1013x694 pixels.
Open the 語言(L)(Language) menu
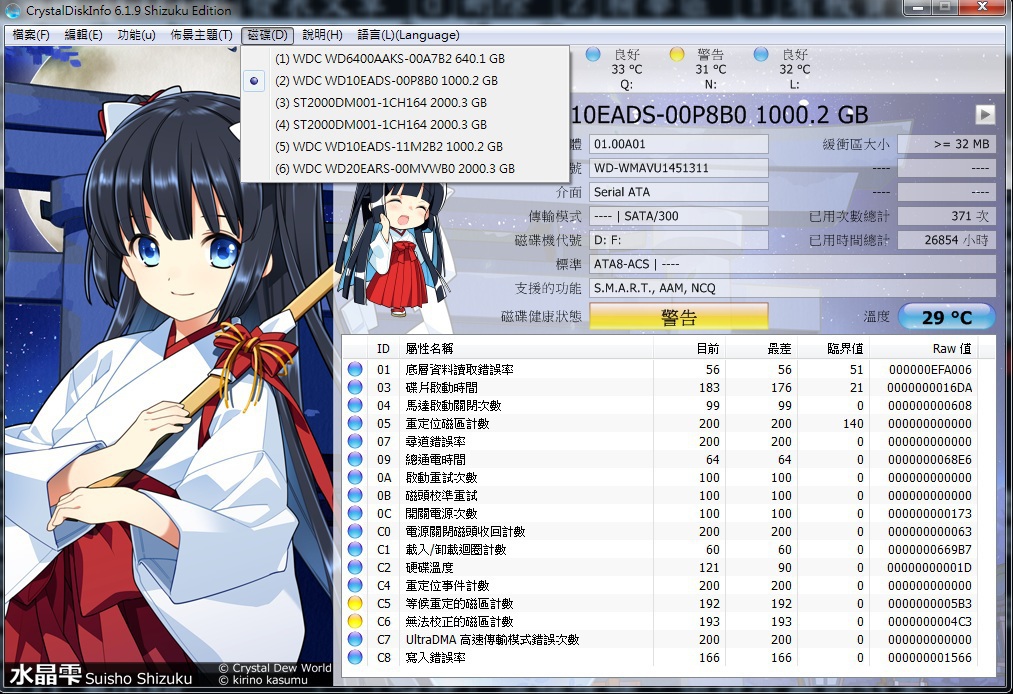coord(408,35)
